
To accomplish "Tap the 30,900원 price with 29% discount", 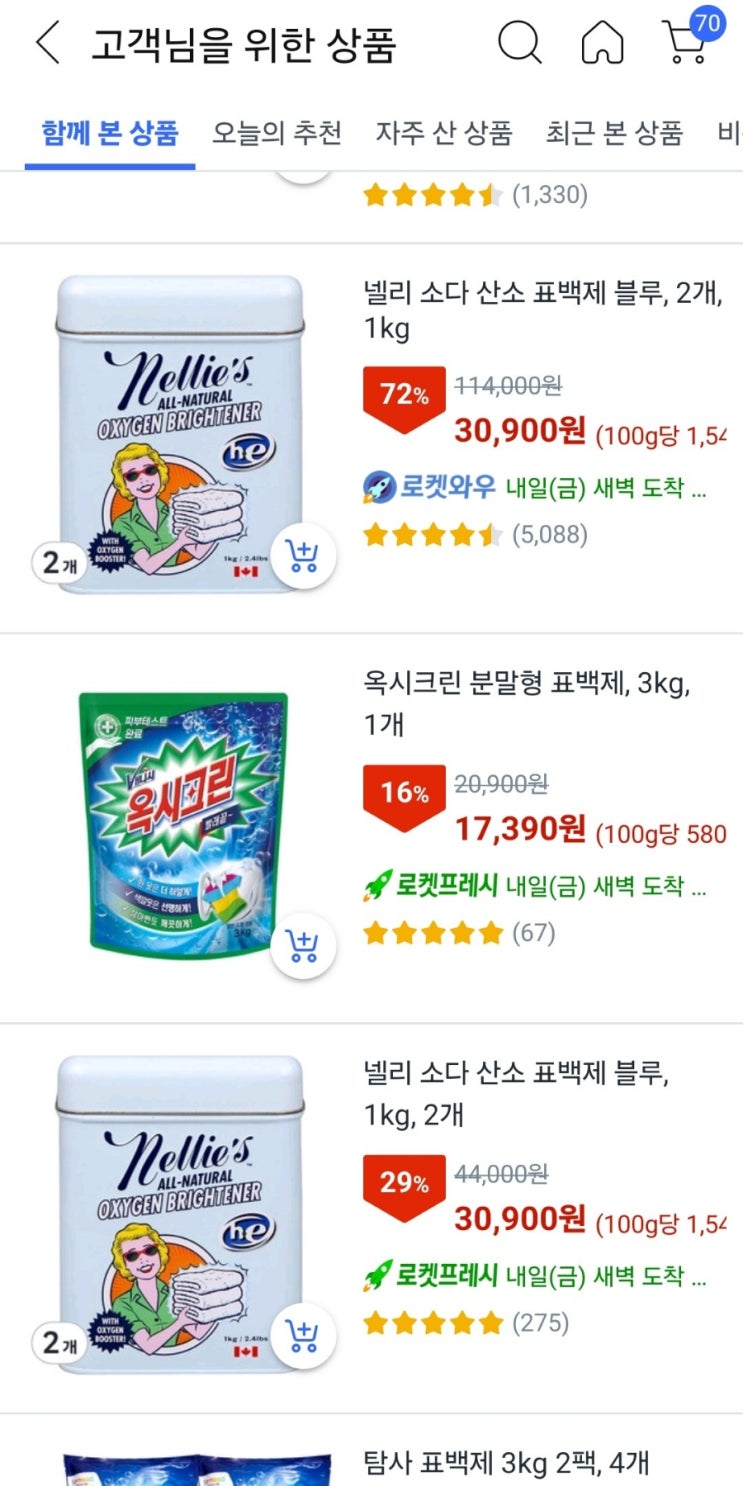I will click(x=520, y=1218).
